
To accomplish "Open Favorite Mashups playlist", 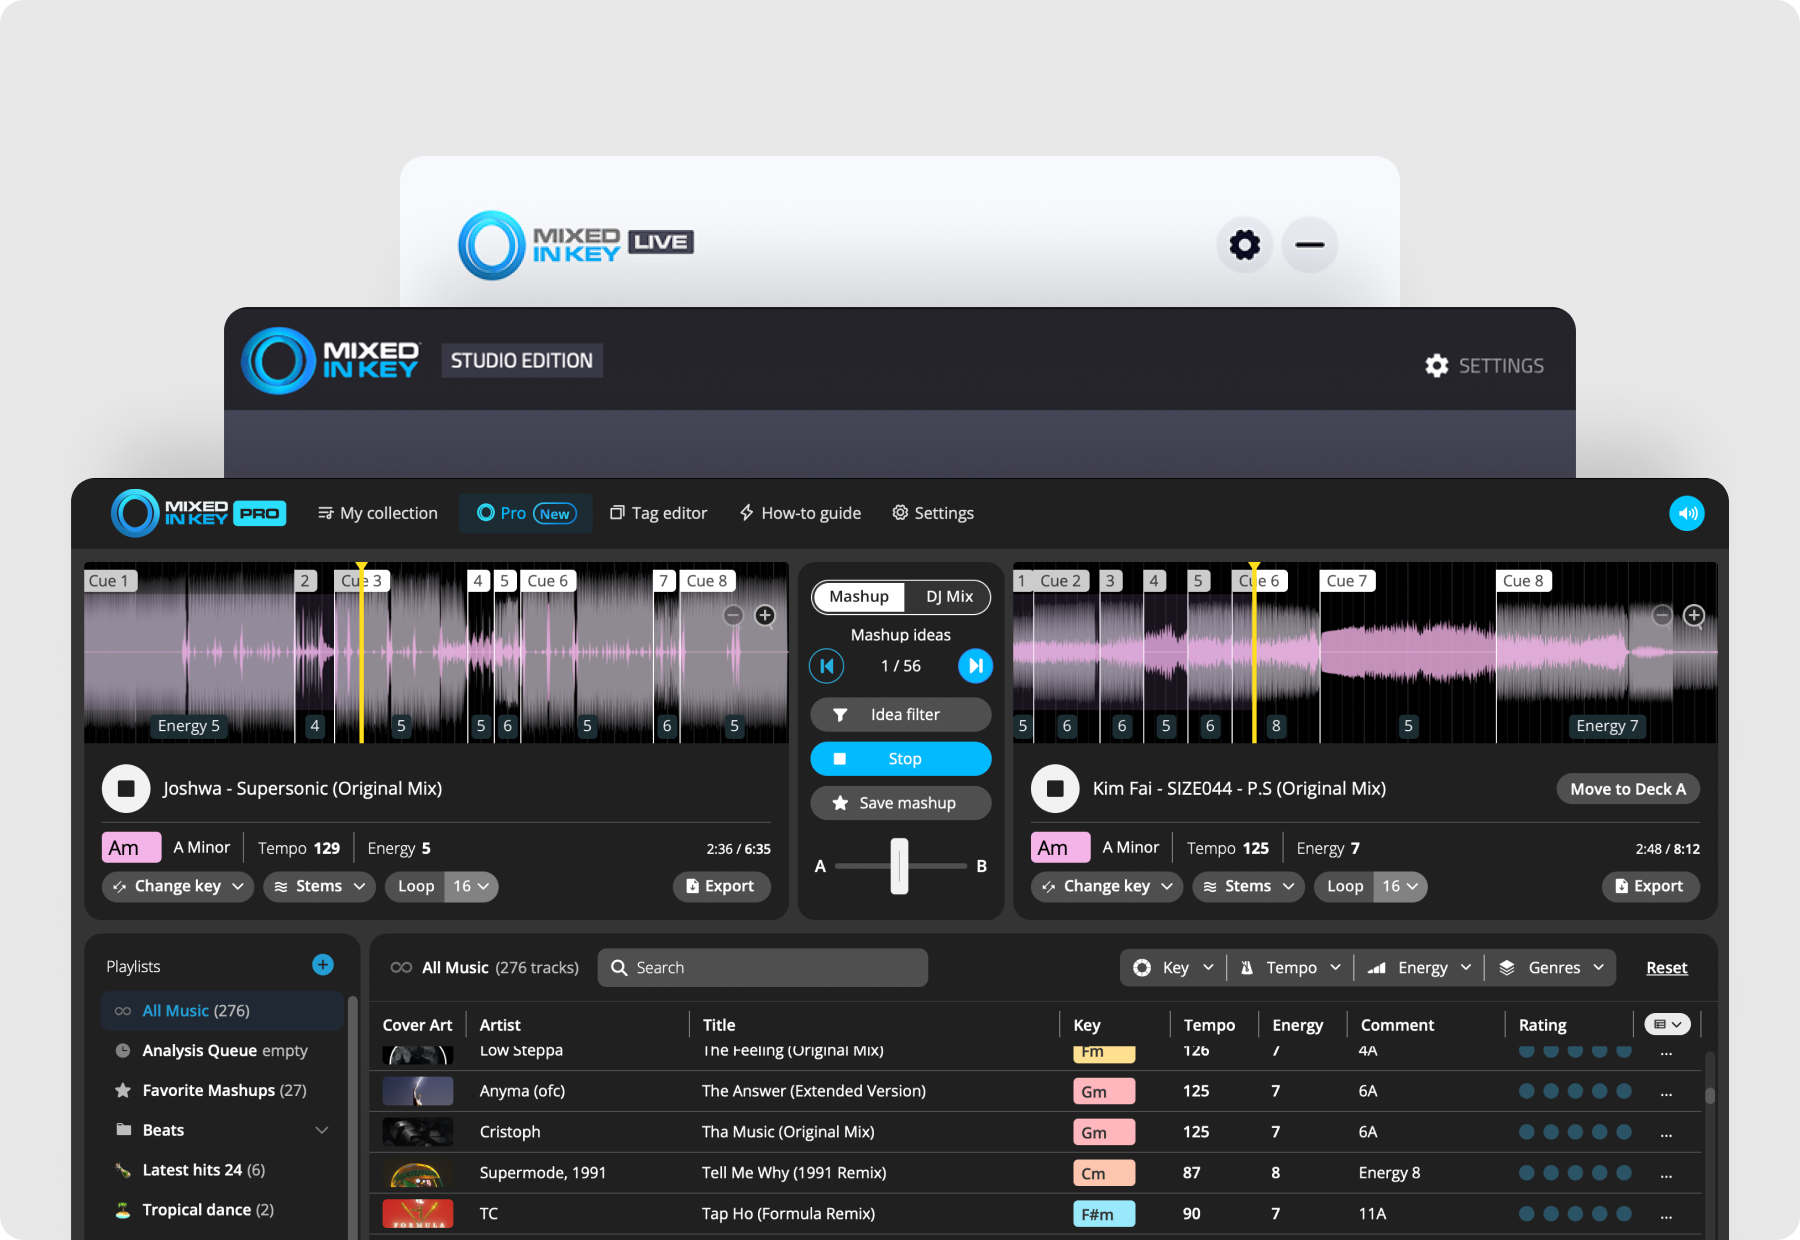I will pyautogui.click(x=222, y=1091).
